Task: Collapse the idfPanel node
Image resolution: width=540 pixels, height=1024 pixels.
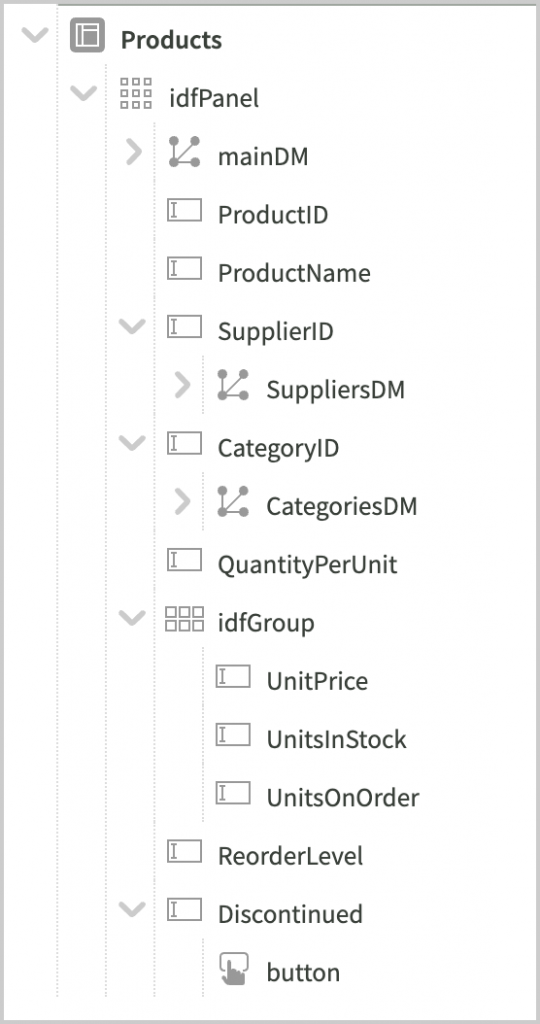Action: coord(84,93)
